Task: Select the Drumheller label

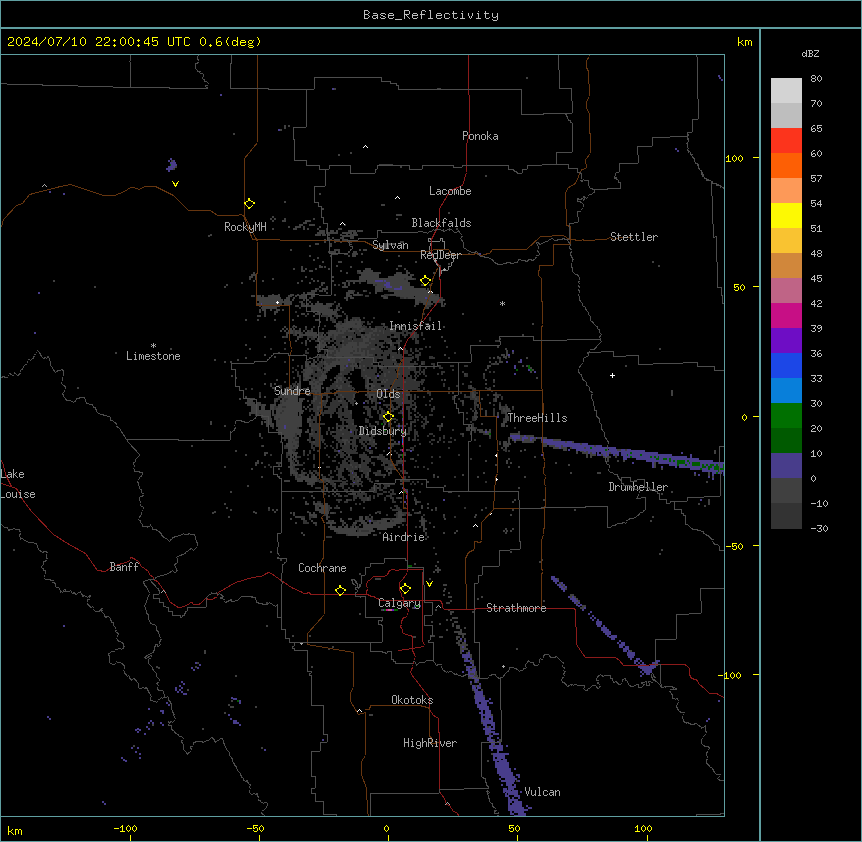Action: click(638, 487)
